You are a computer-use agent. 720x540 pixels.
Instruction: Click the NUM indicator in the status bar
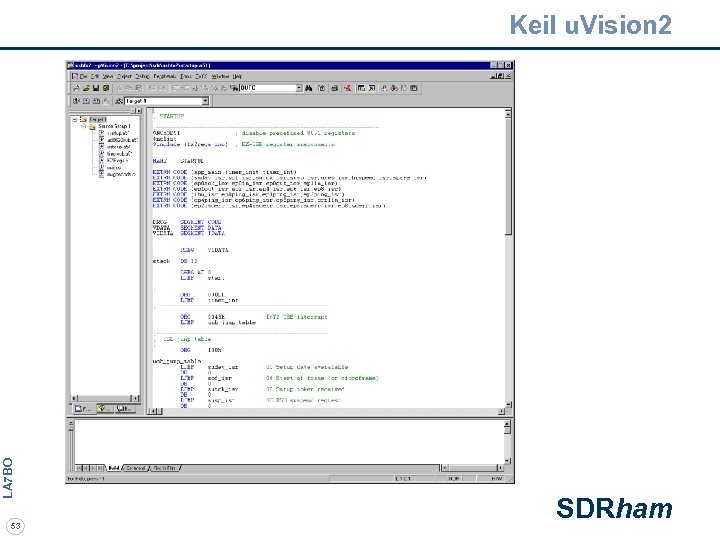pos(454,478)
